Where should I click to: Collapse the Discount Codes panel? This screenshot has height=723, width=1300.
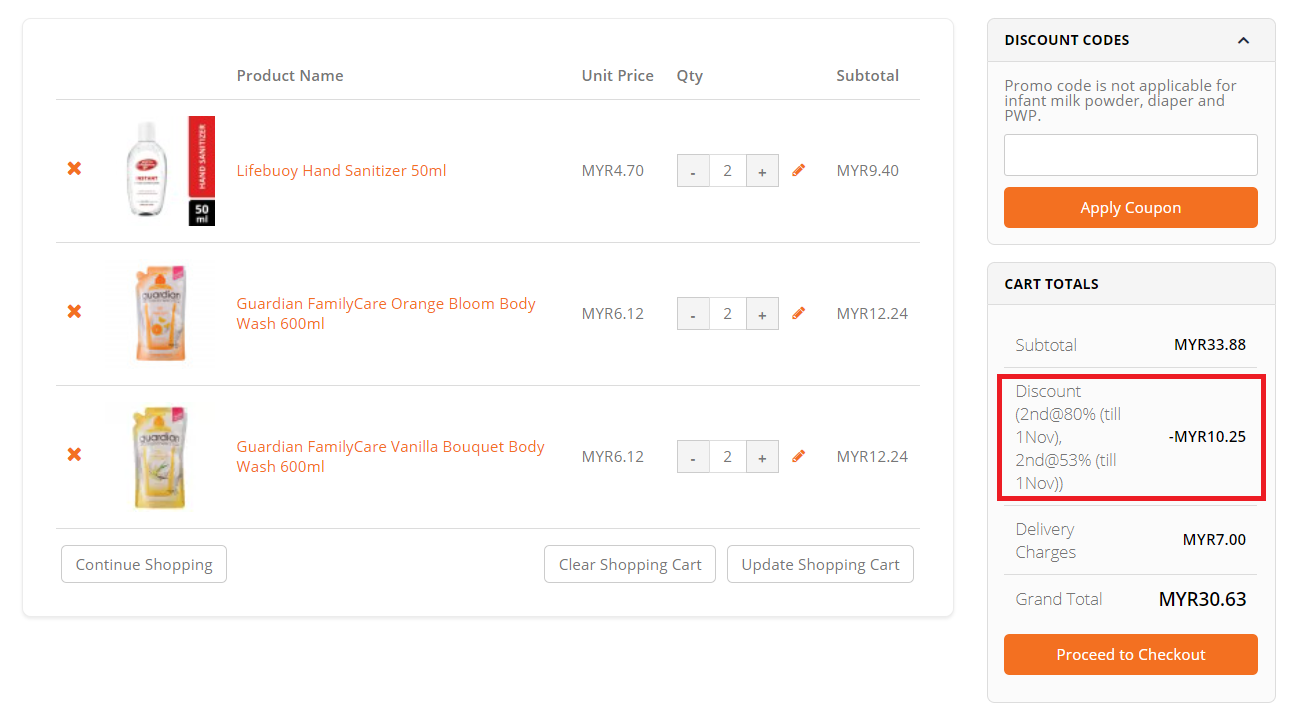pyautogui.click(x=1243, y=41)
